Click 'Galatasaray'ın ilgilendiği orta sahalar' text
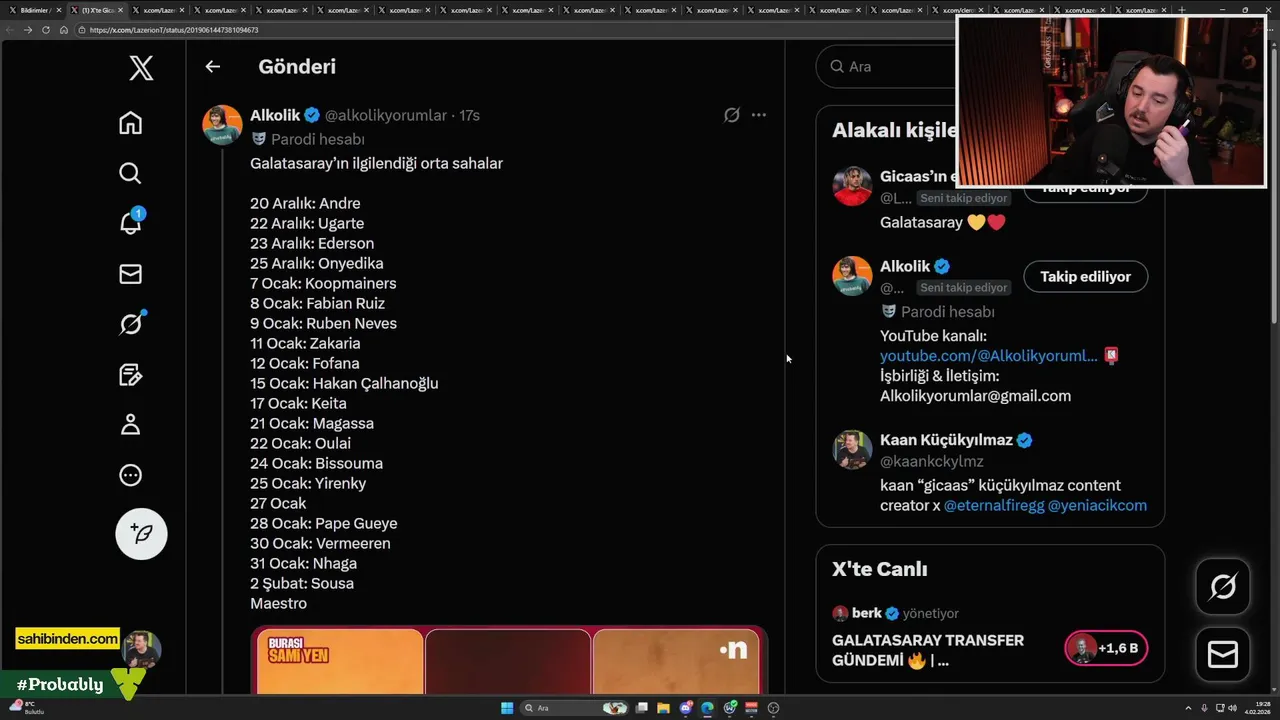The width and height of the screenshot is (1280, 720). tap(376, 163)
